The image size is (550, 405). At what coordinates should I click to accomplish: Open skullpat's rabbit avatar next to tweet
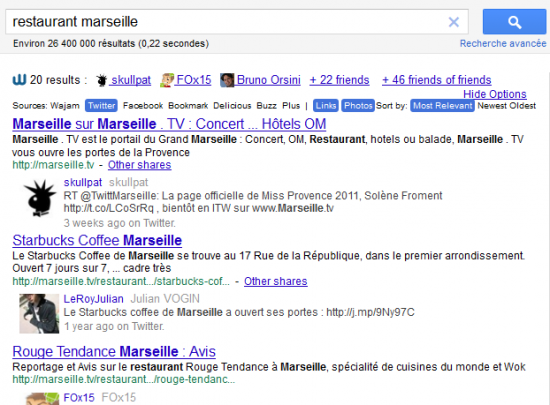point(40,198)
